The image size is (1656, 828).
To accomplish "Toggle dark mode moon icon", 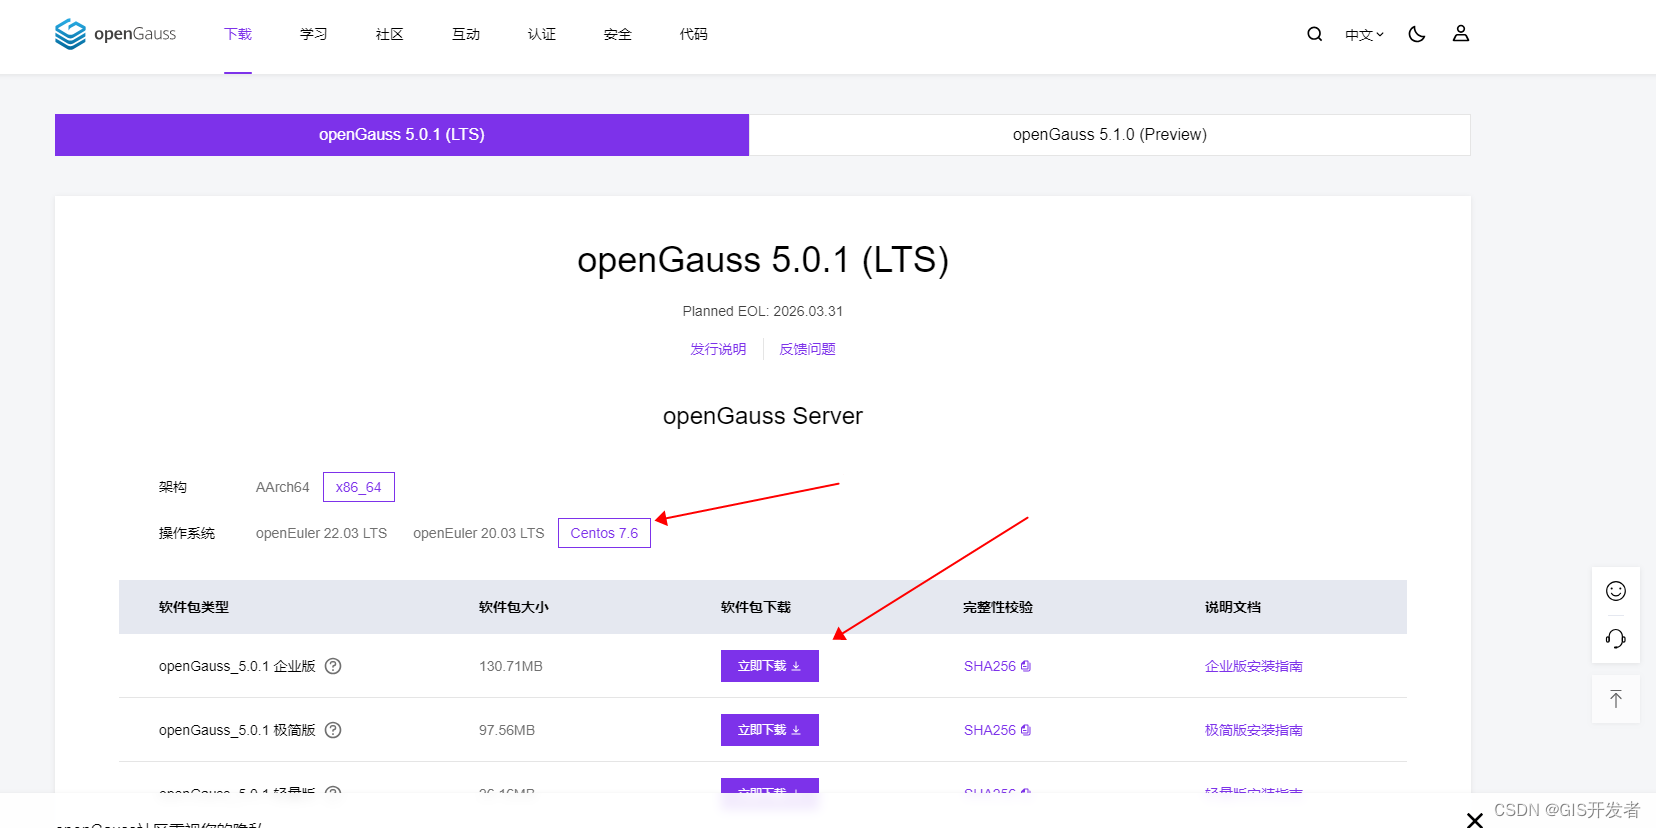I will coord(1417,34).
